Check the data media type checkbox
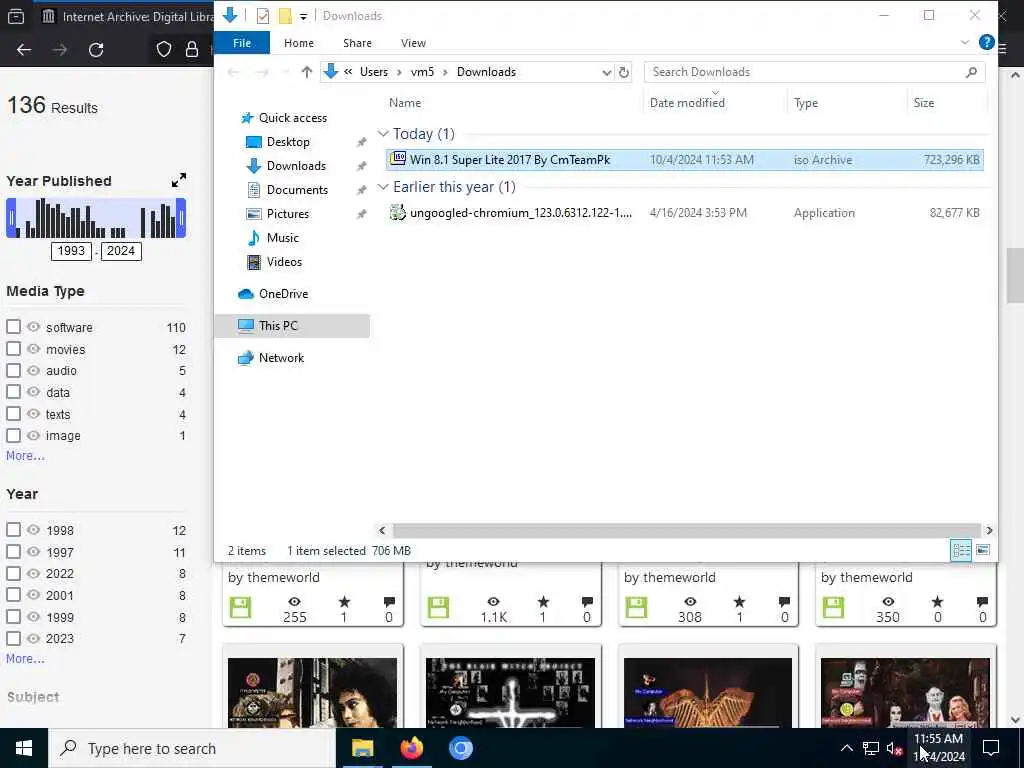Image resolution: width=1024 pixels, height=768 pixels. pyautogui.click(x=13, y=392)
